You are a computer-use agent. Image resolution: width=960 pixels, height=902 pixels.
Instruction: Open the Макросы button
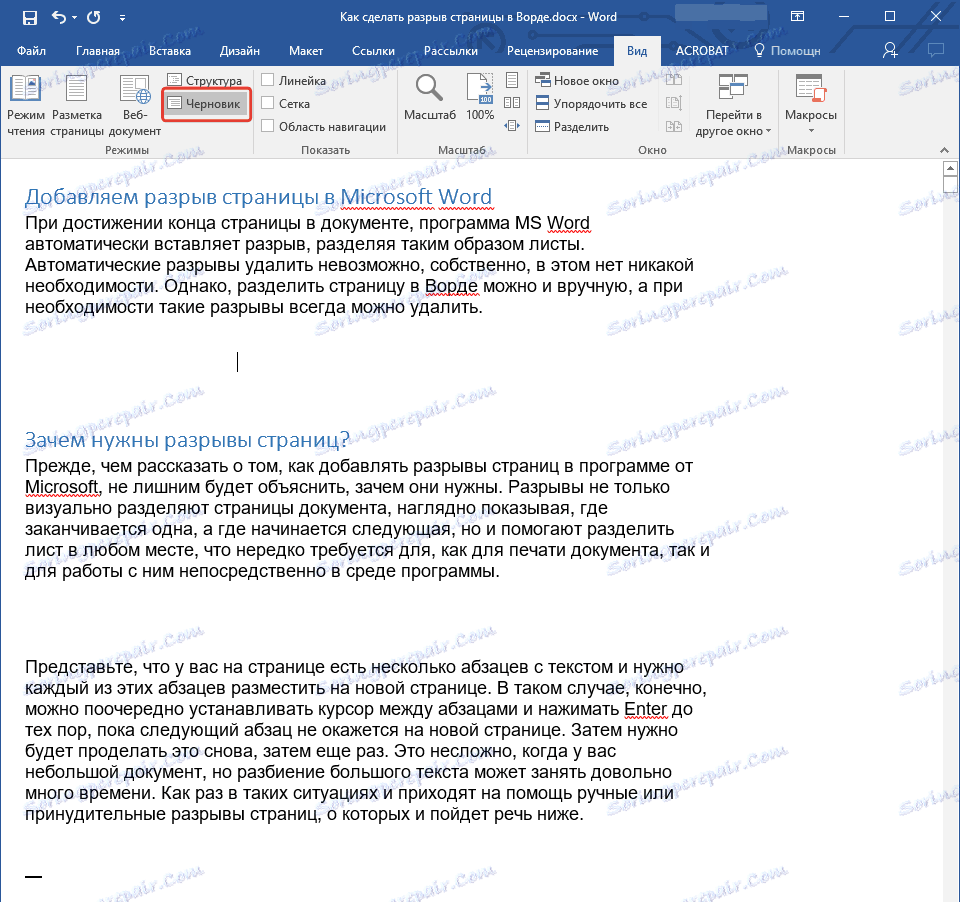810,93
